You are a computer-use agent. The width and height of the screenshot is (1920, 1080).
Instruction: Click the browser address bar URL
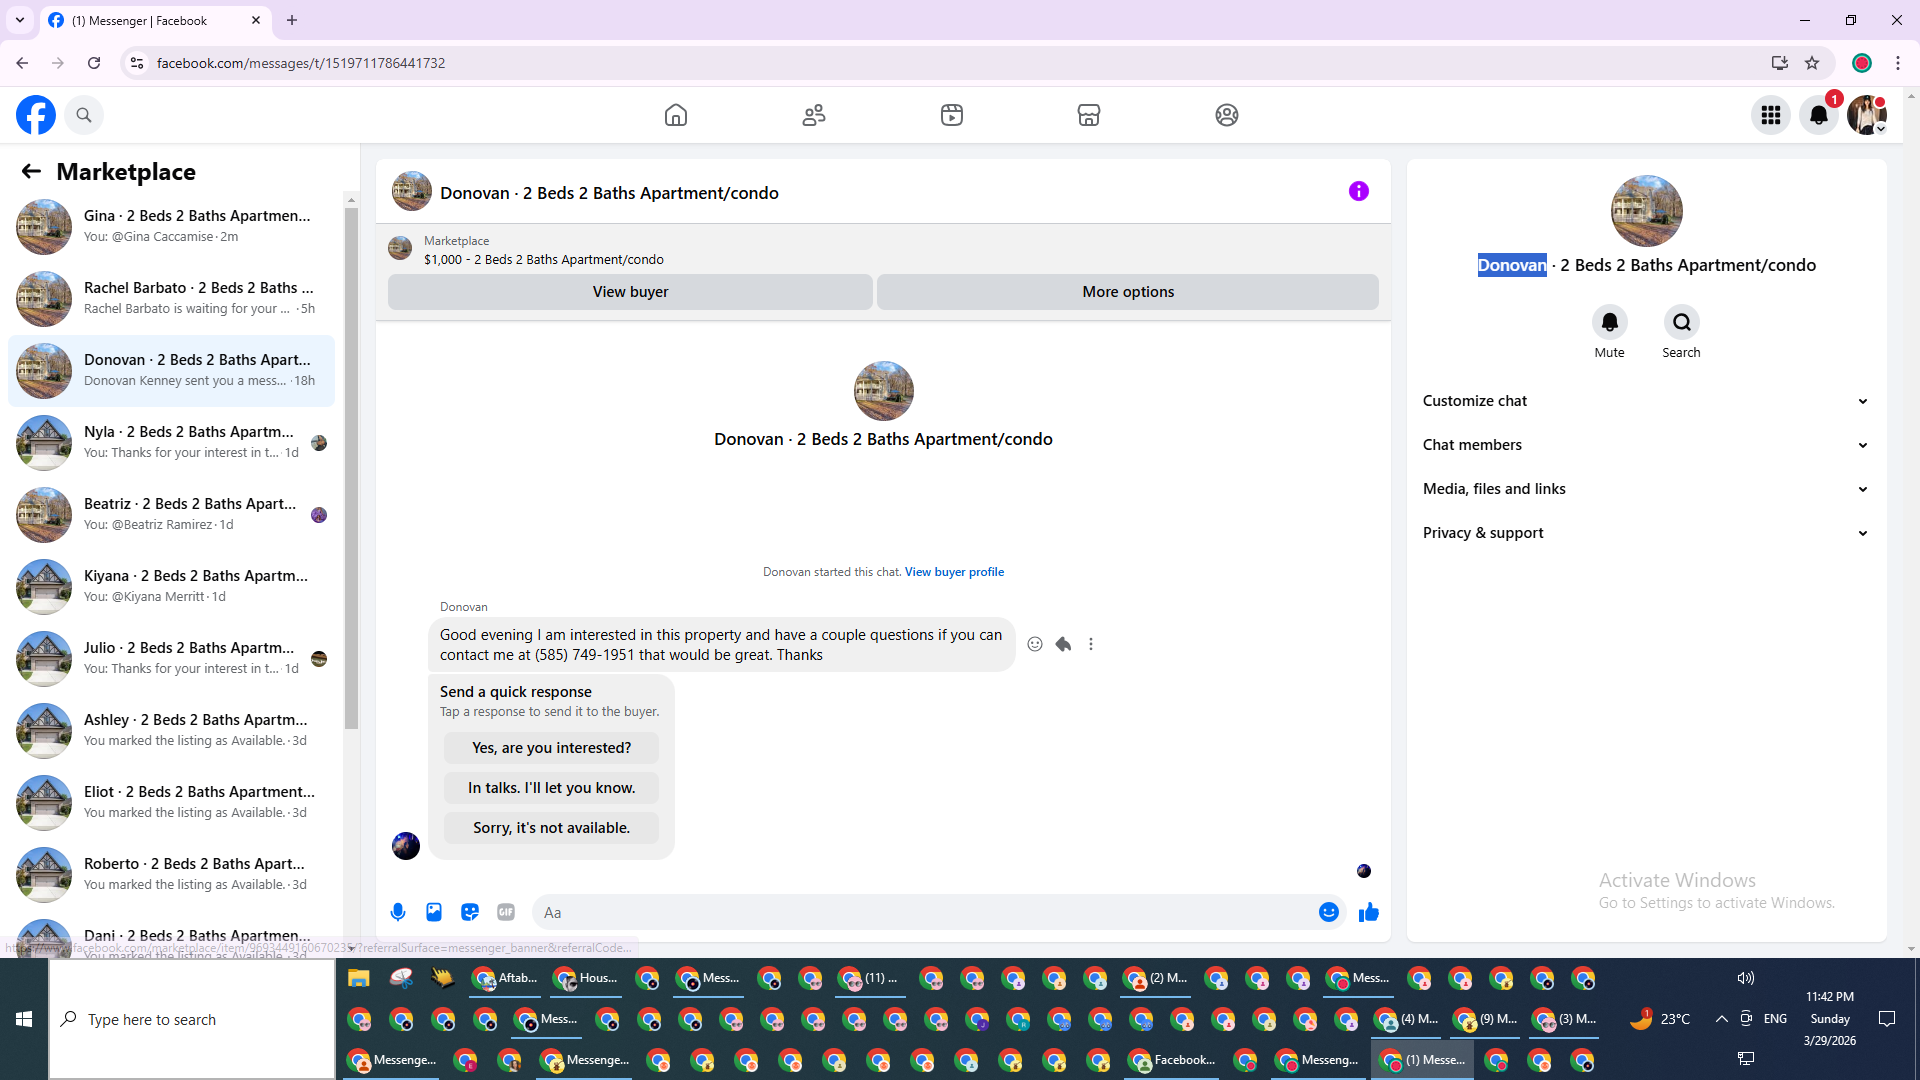(301, 63)
